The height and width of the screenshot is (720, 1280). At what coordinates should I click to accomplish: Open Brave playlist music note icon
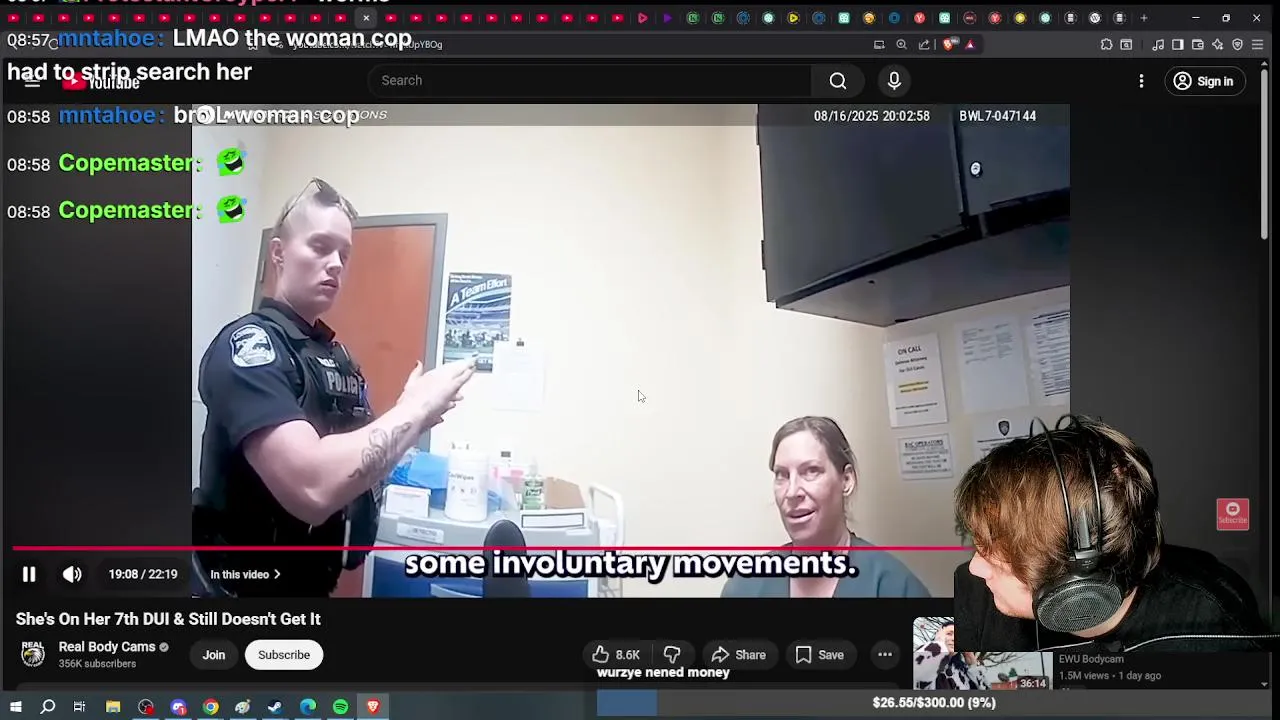[x=1158, y=44]
